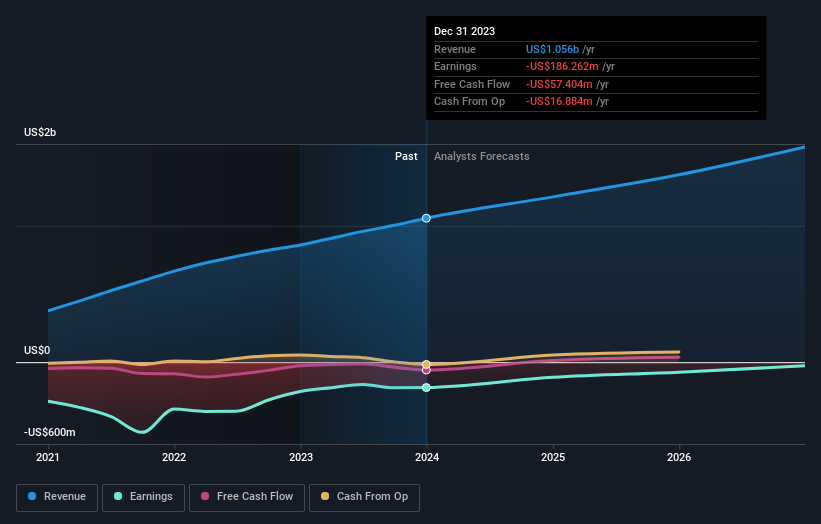Screen dimensions: 821x524
Task: Click the orange Cash From Op data point
Action: click(426, 364)
